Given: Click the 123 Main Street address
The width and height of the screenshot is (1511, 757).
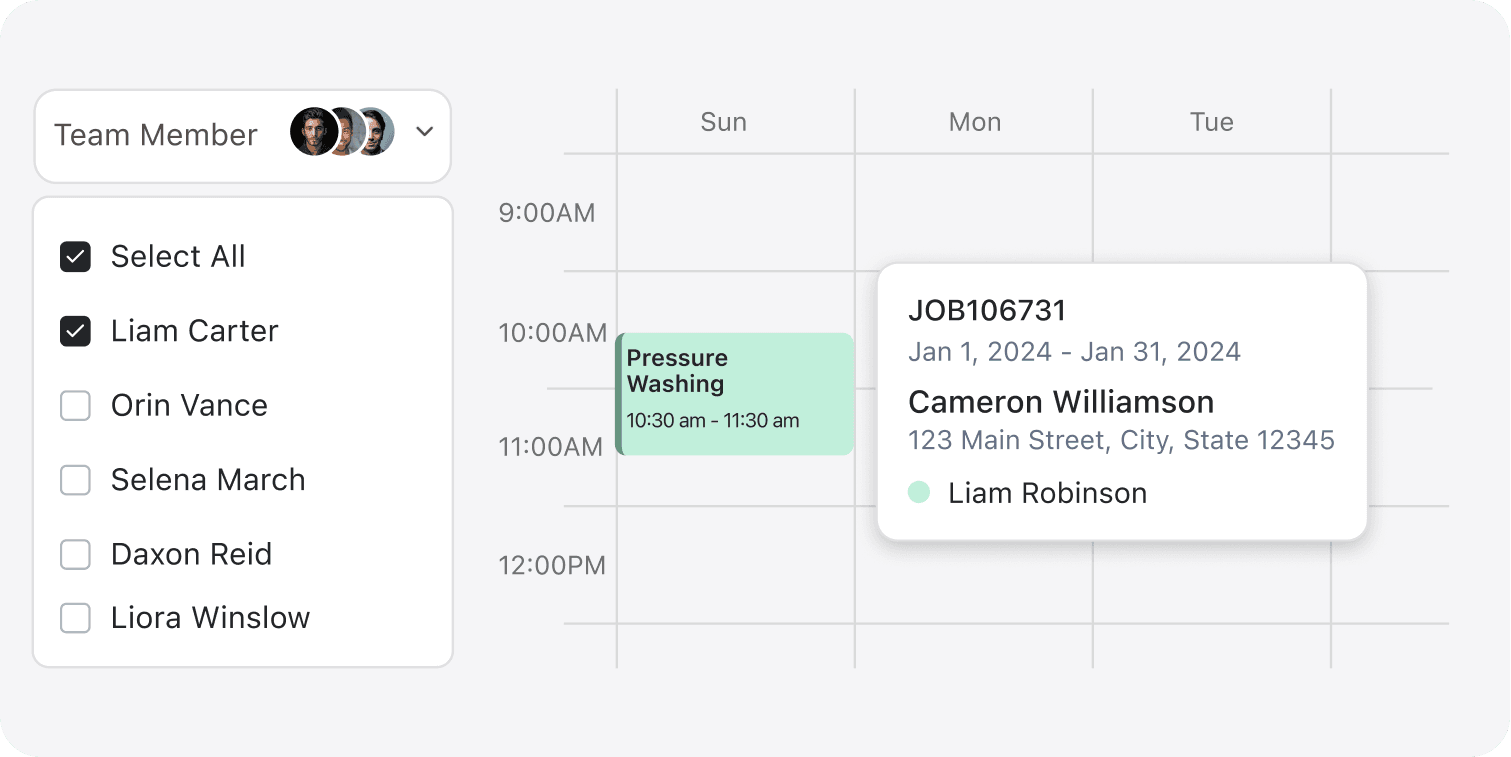Looking at the screenshot, I should tap(1121, 440).
